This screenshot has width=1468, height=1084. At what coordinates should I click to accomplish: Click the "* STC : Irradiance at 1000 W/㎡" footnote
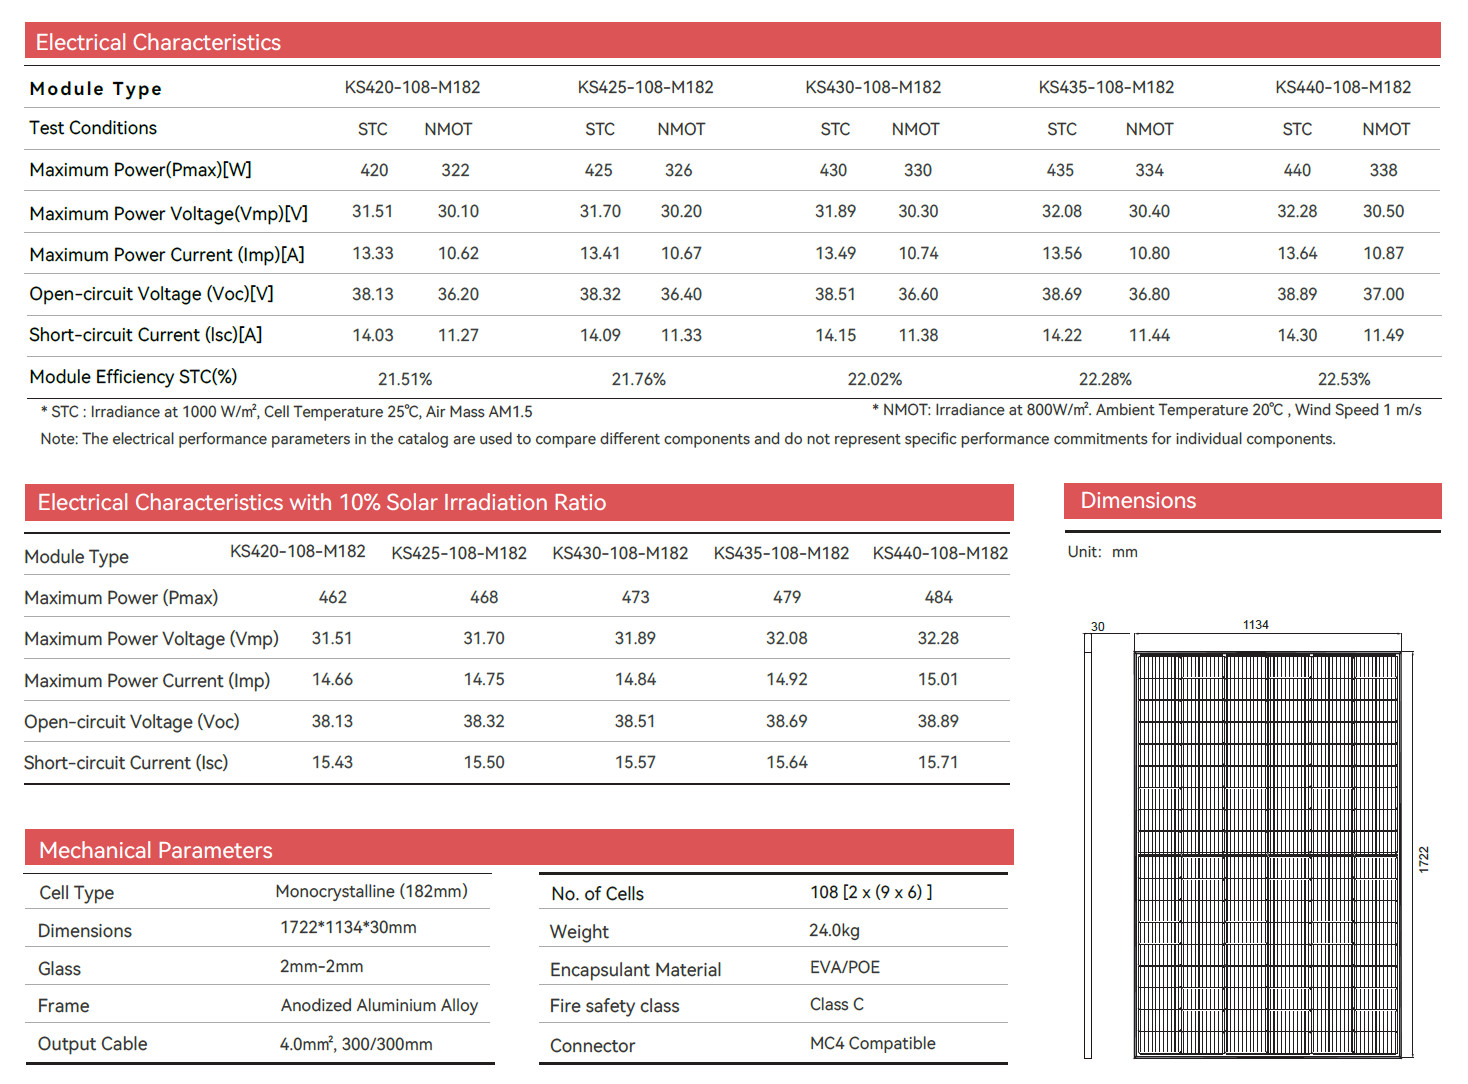pos(286,412)
